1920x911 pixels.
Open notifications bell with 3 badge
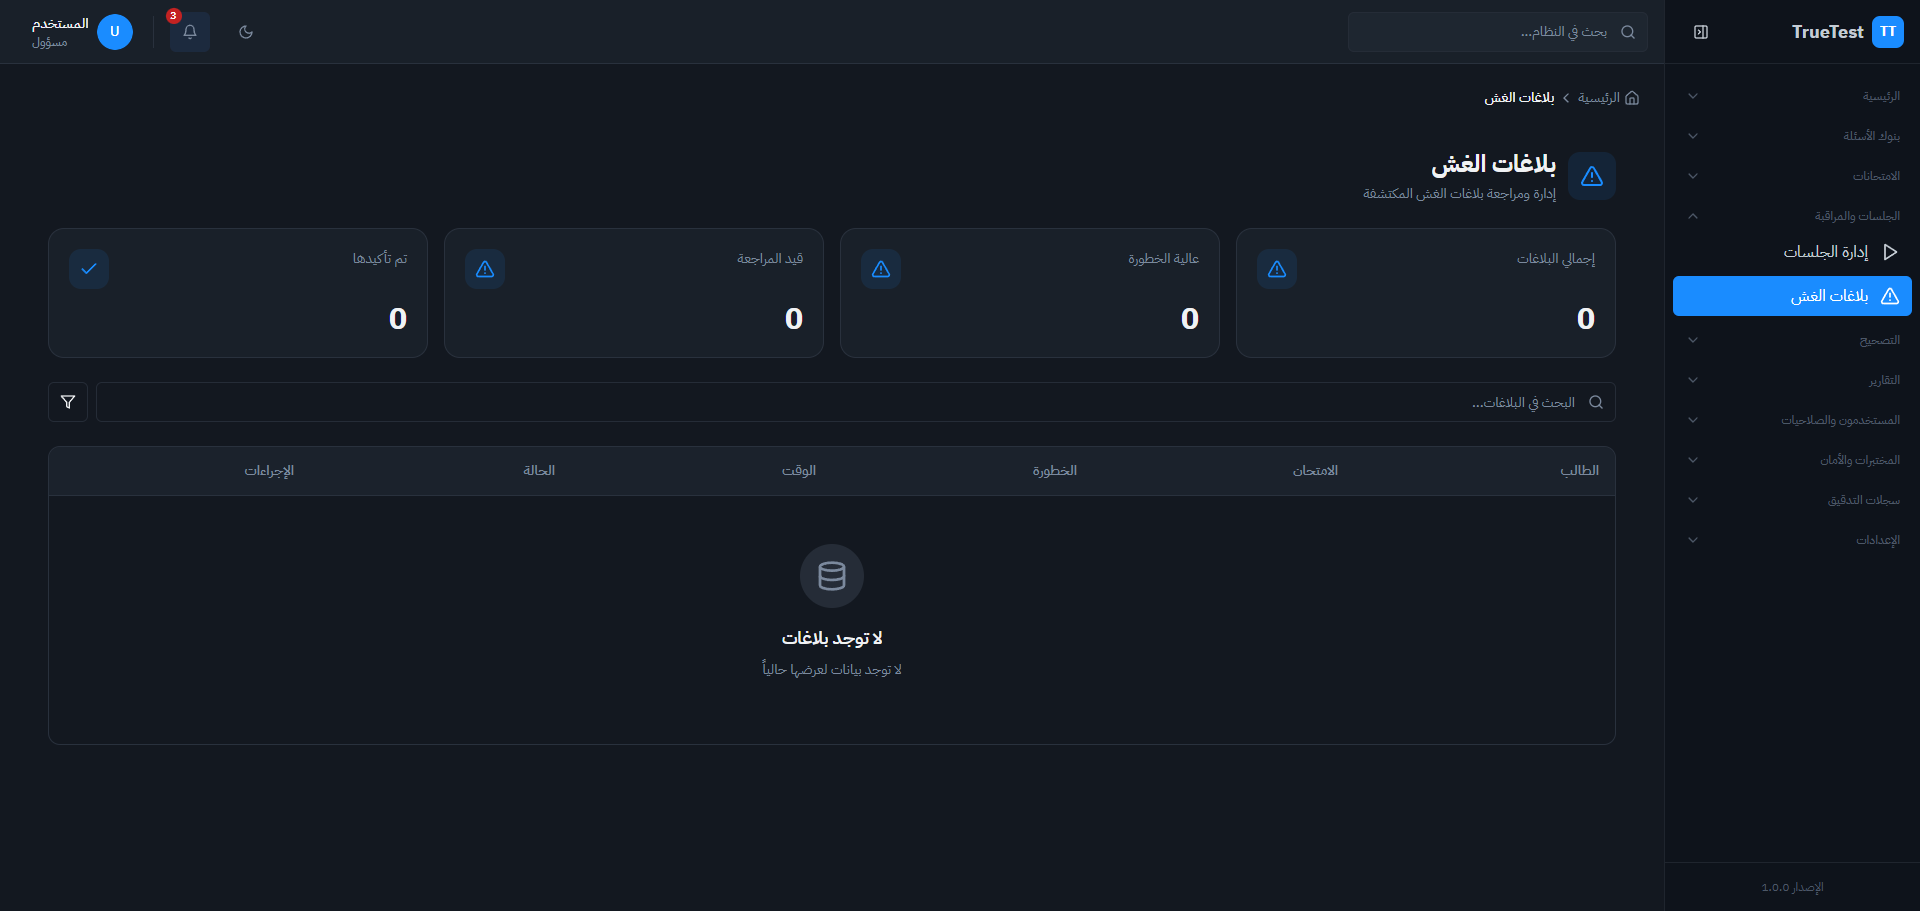pos(190,32)
